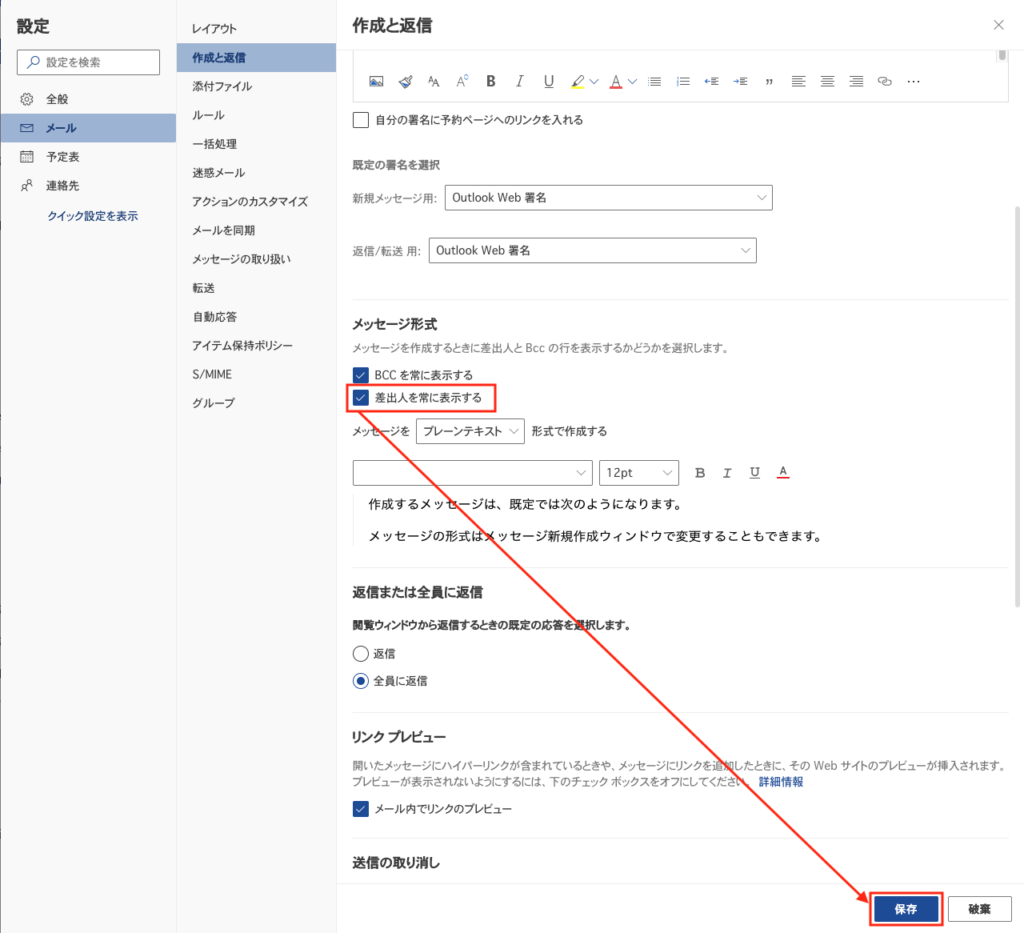Select the format painter icon
This screenshot has width=1024, height=933.
tap(405, 81)
